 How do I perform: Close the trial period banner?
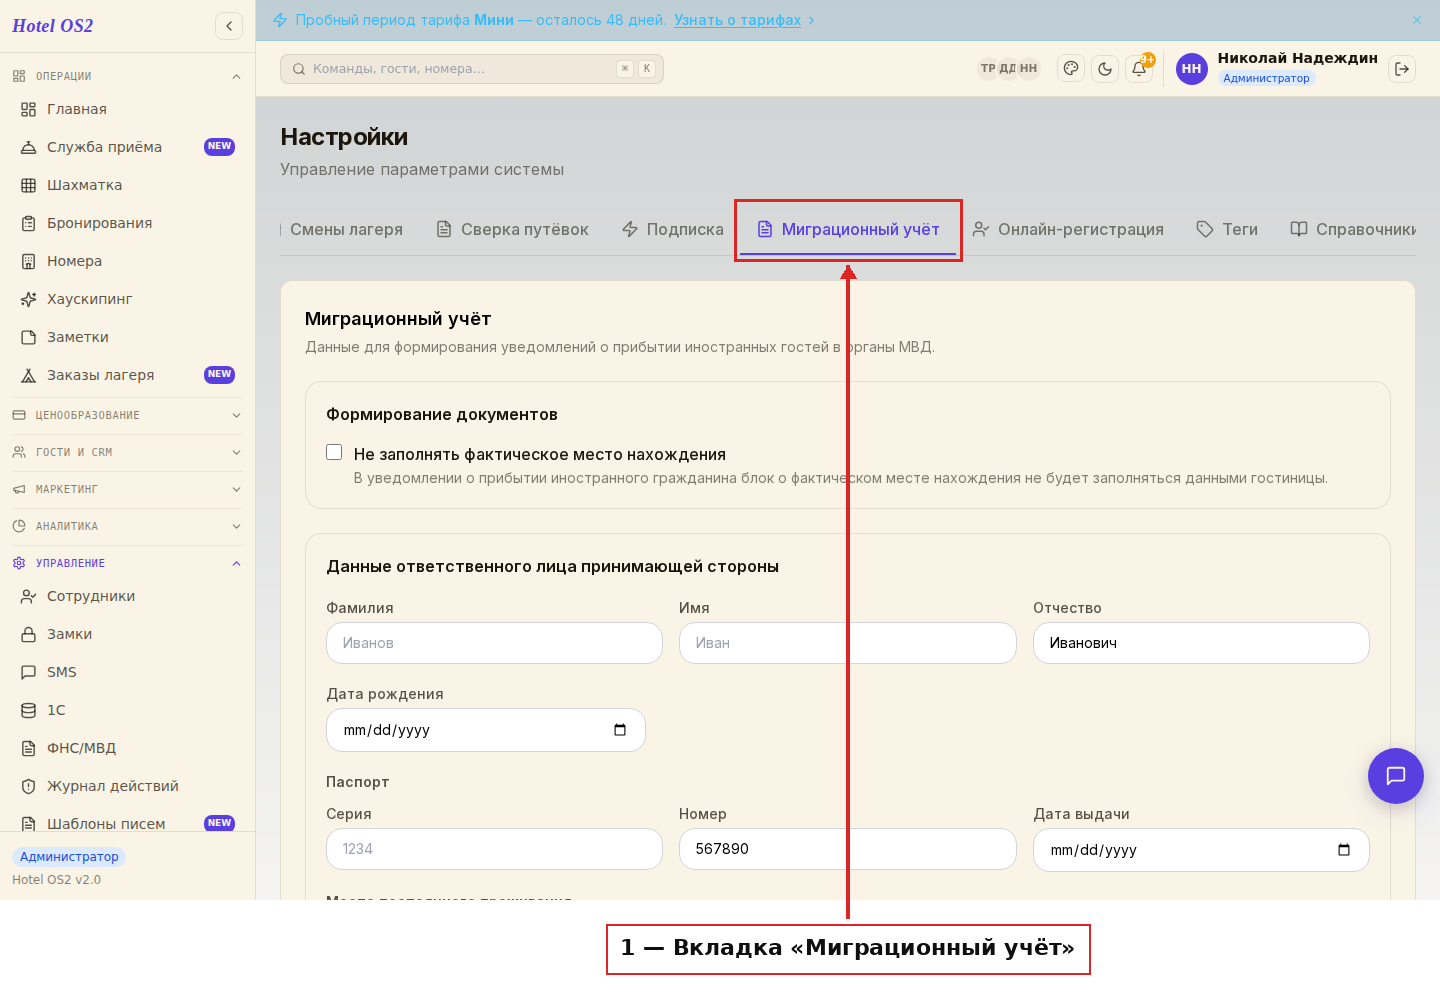pos(1417,20)
